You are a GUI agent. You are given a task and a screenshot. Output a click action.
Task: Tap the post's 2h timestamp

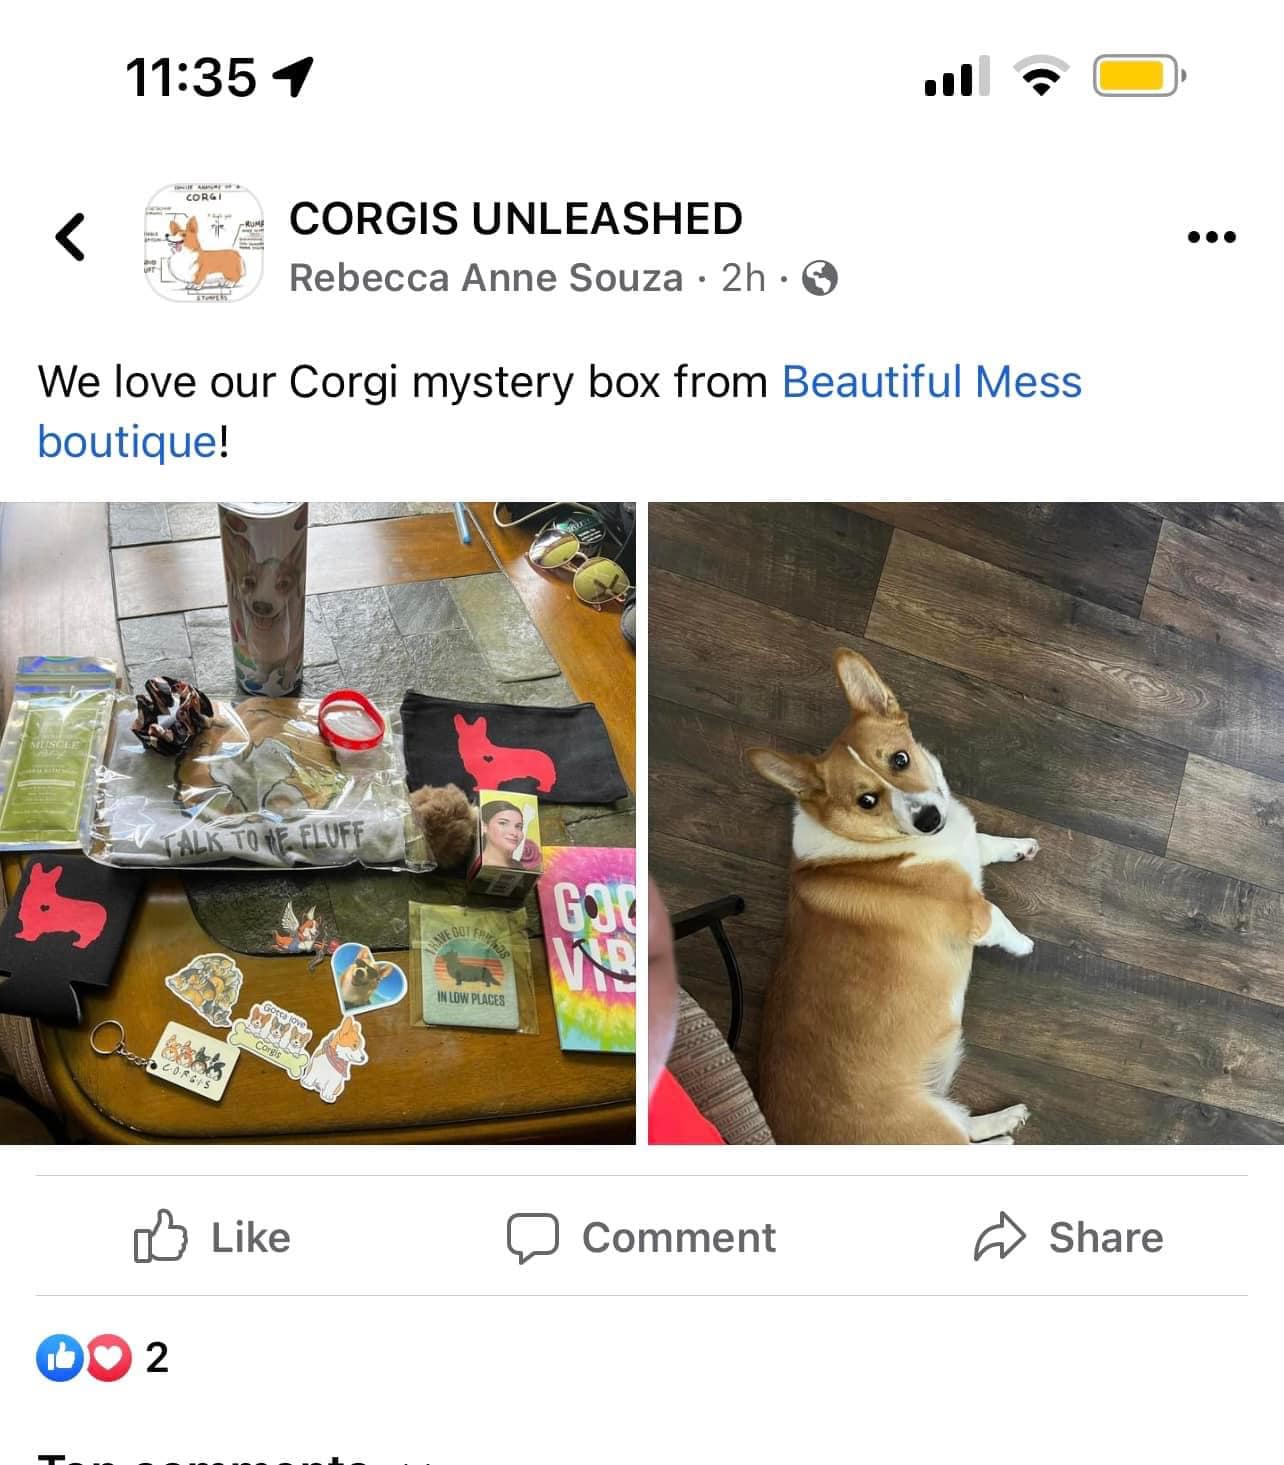coord(744,278)
